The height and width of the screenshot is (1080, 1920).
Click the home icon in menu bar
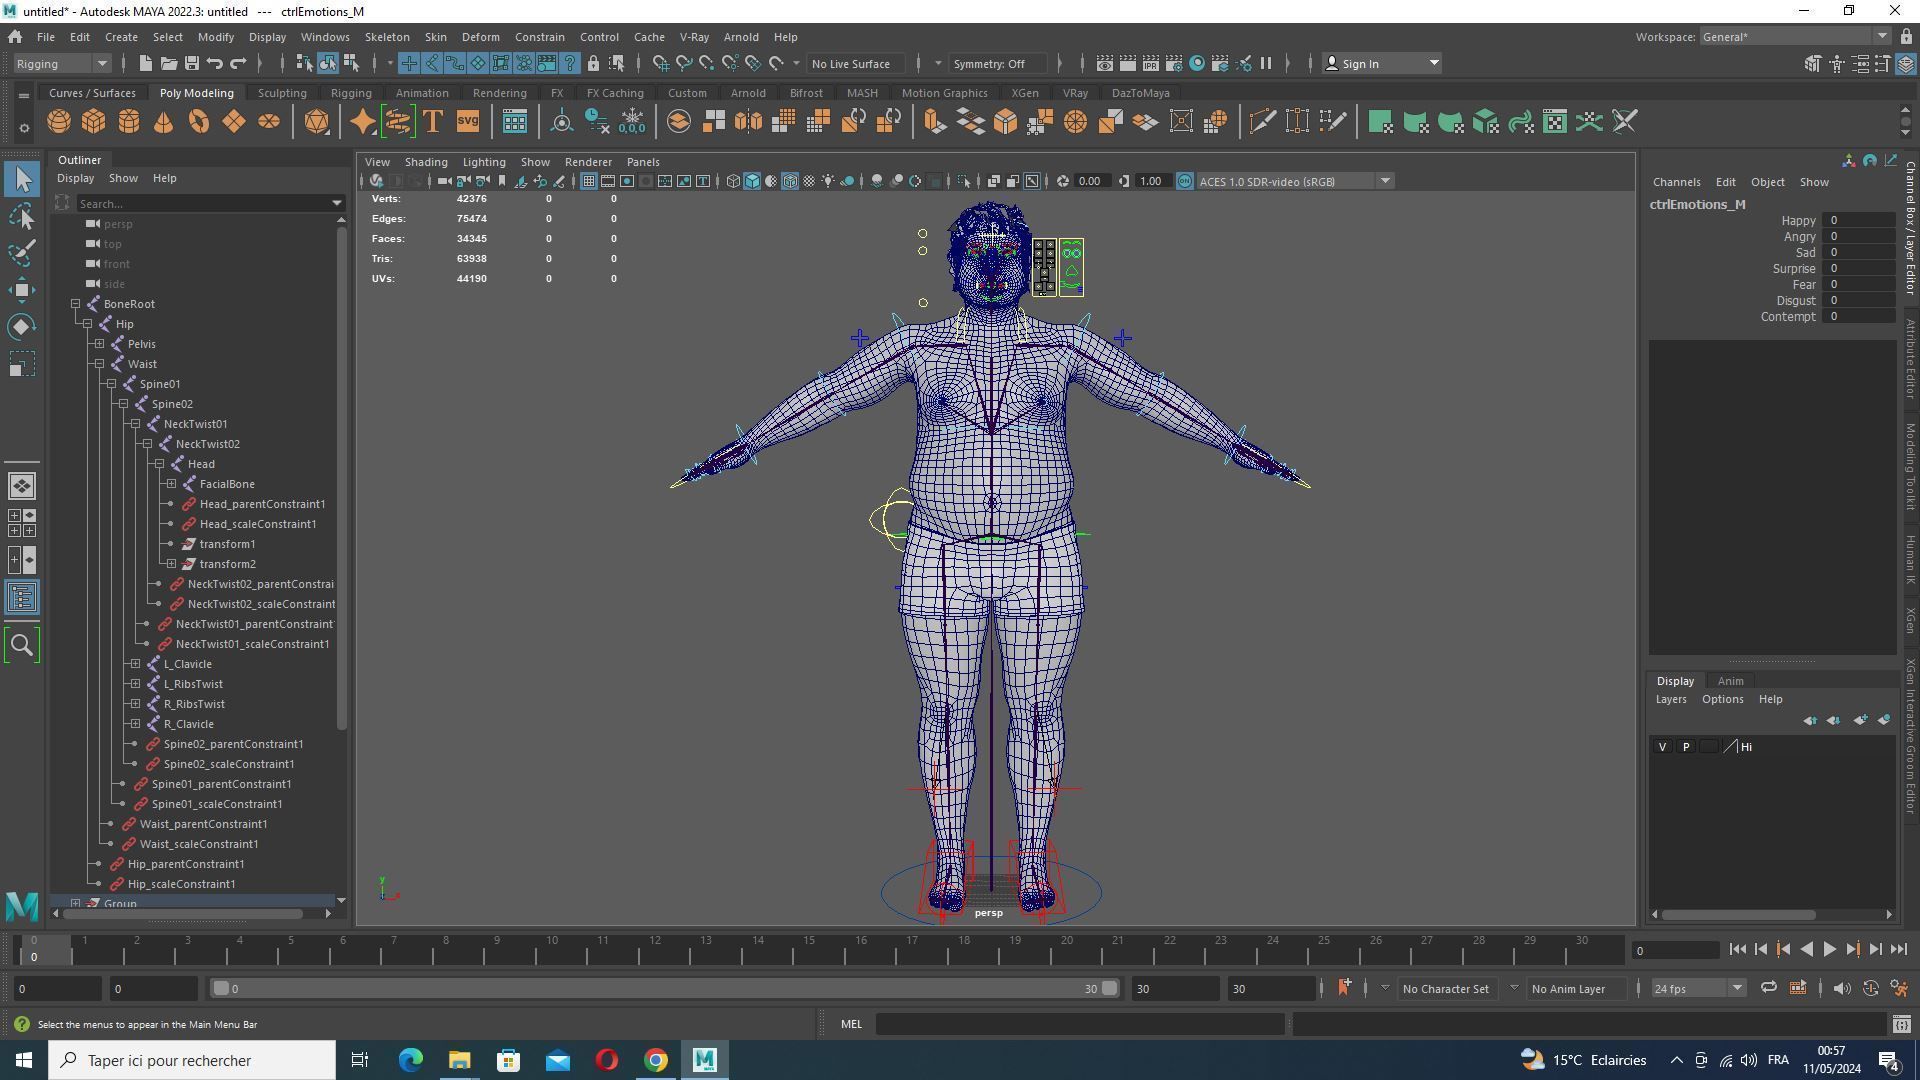coord(15,37)
